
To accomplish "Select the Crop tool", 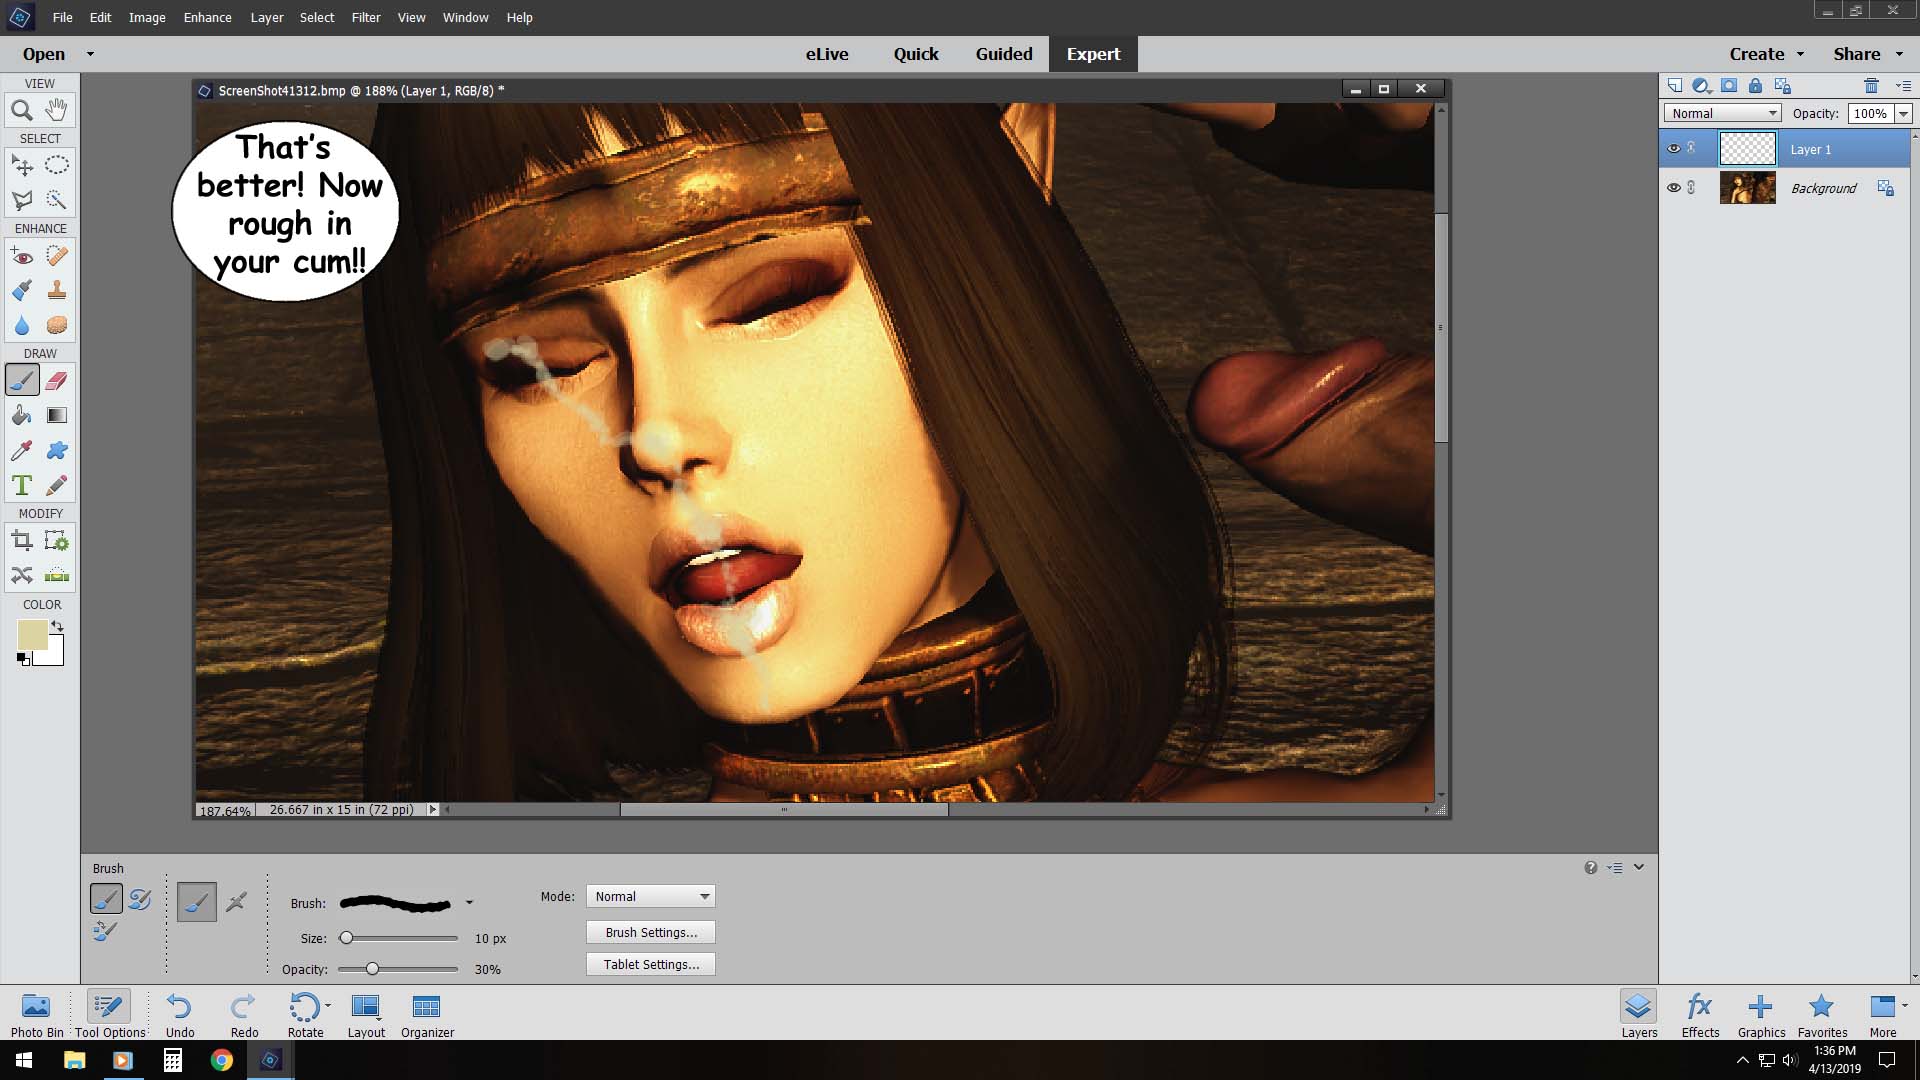I will [x=22, y=541].
